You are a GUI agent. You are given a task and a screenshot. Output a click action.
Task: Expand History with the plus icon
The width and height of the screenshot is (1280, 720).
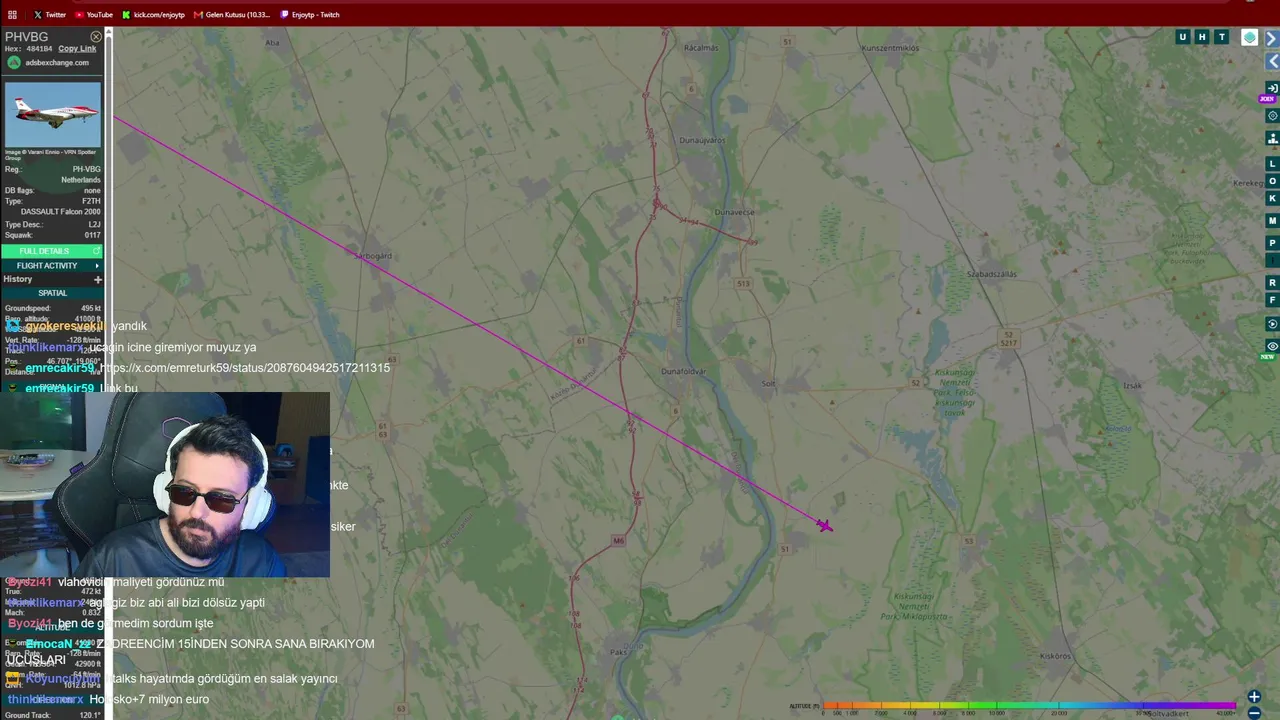pyautogui.click(x=97, y=280)
